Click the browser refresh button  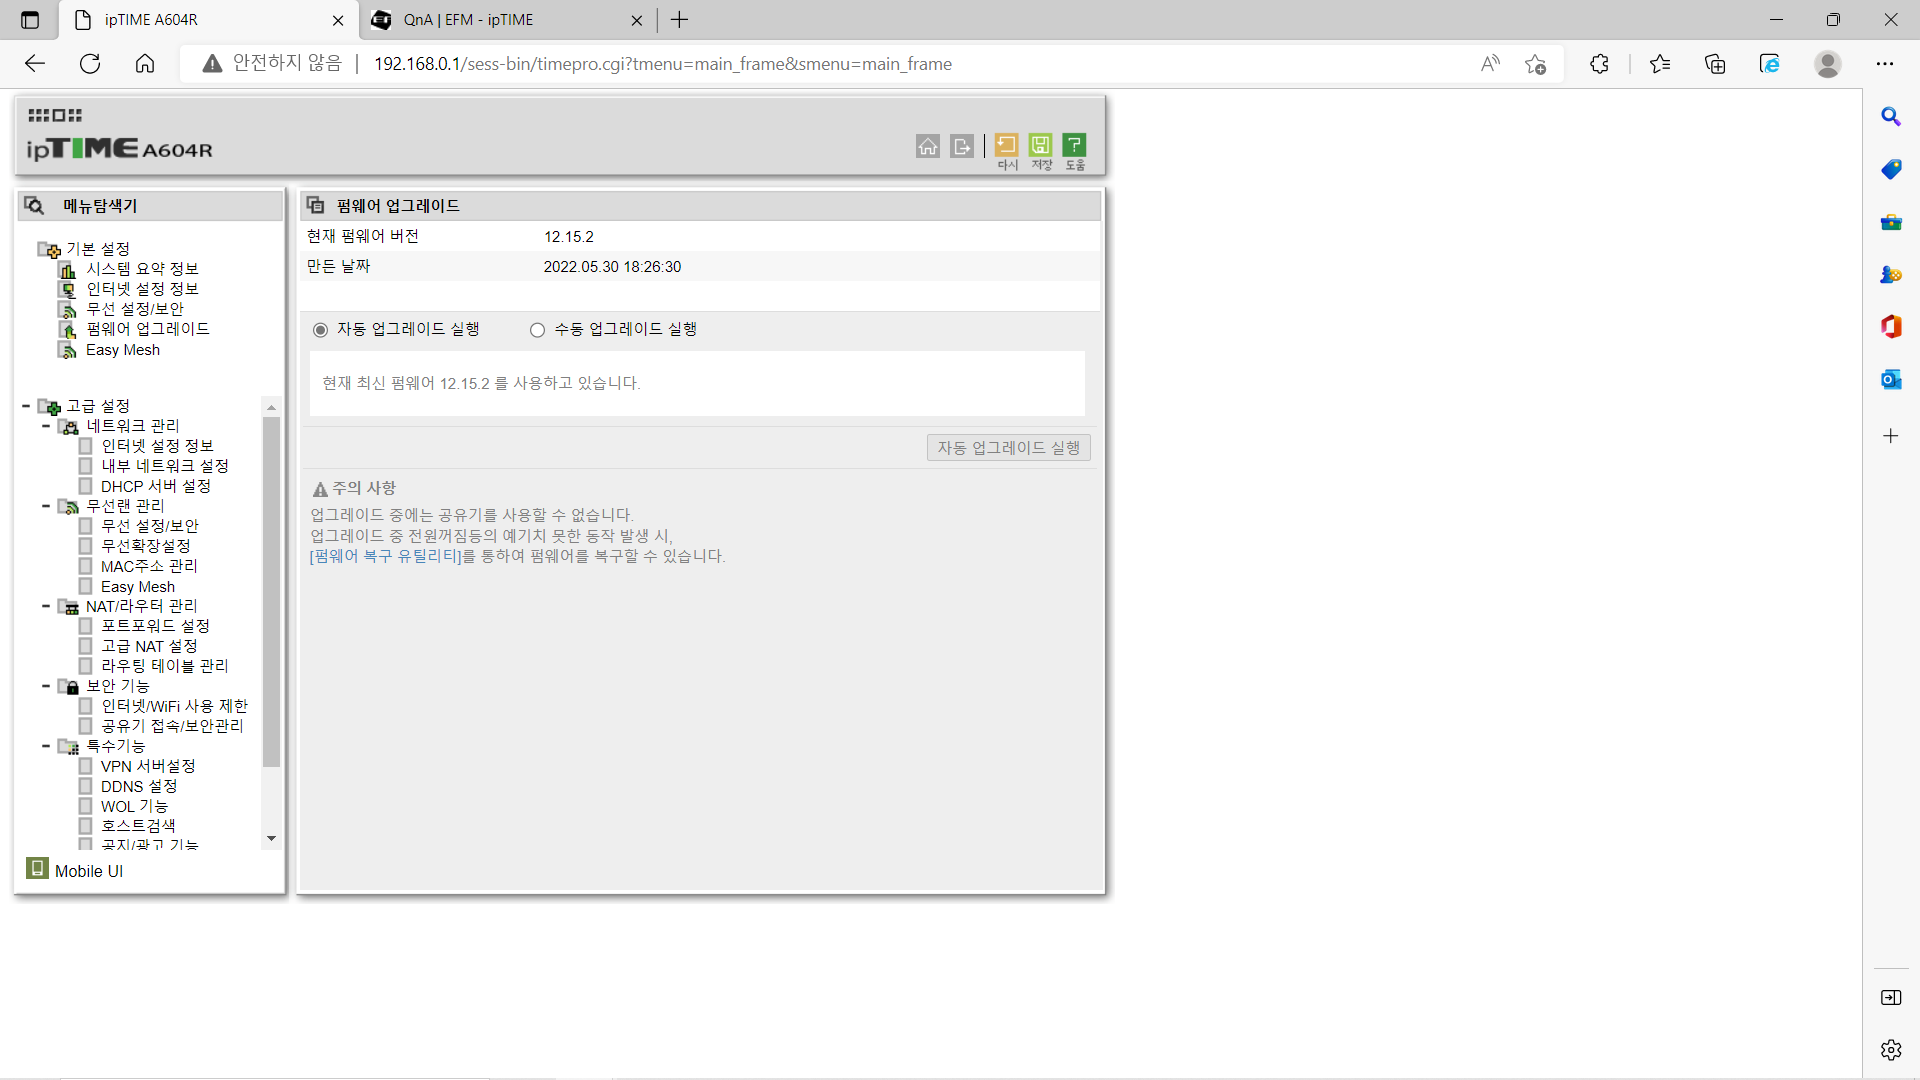tap(90, 64)
